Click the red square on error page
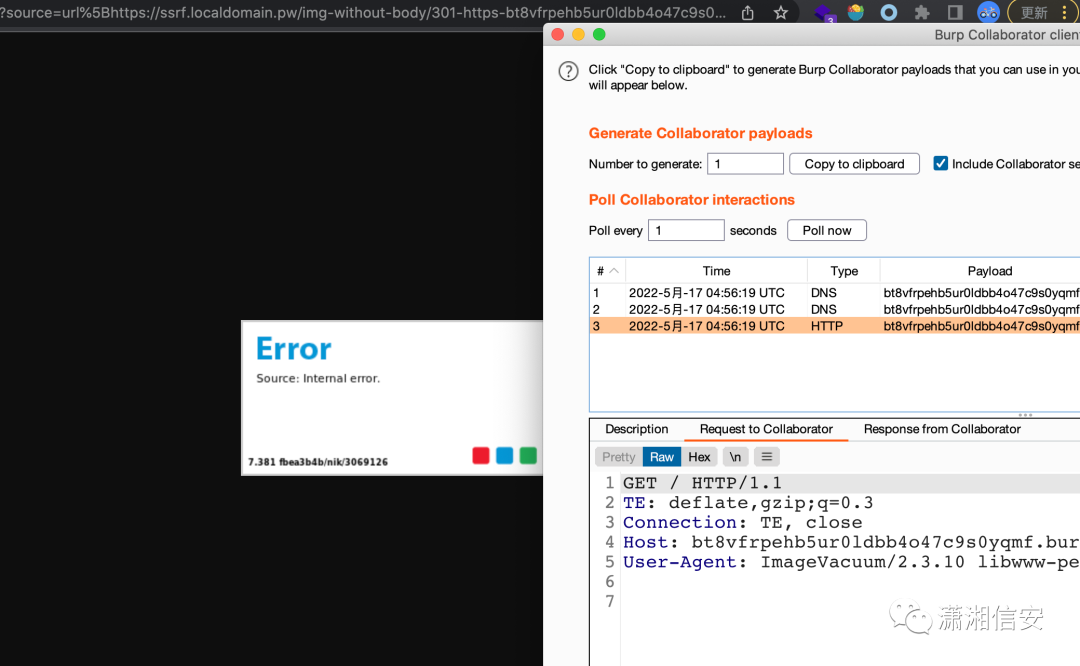The height and width of the screenshot is (666, 1080). tap(481, 455)
